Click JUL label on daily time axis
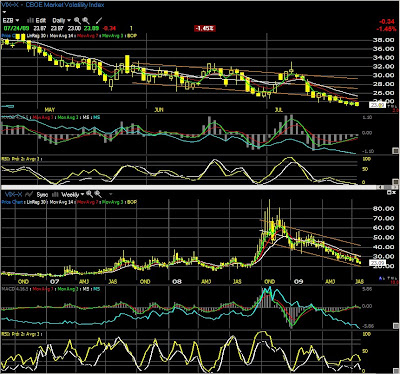Image resolution: width=400 pixels, height=374 pixels. 279,109
